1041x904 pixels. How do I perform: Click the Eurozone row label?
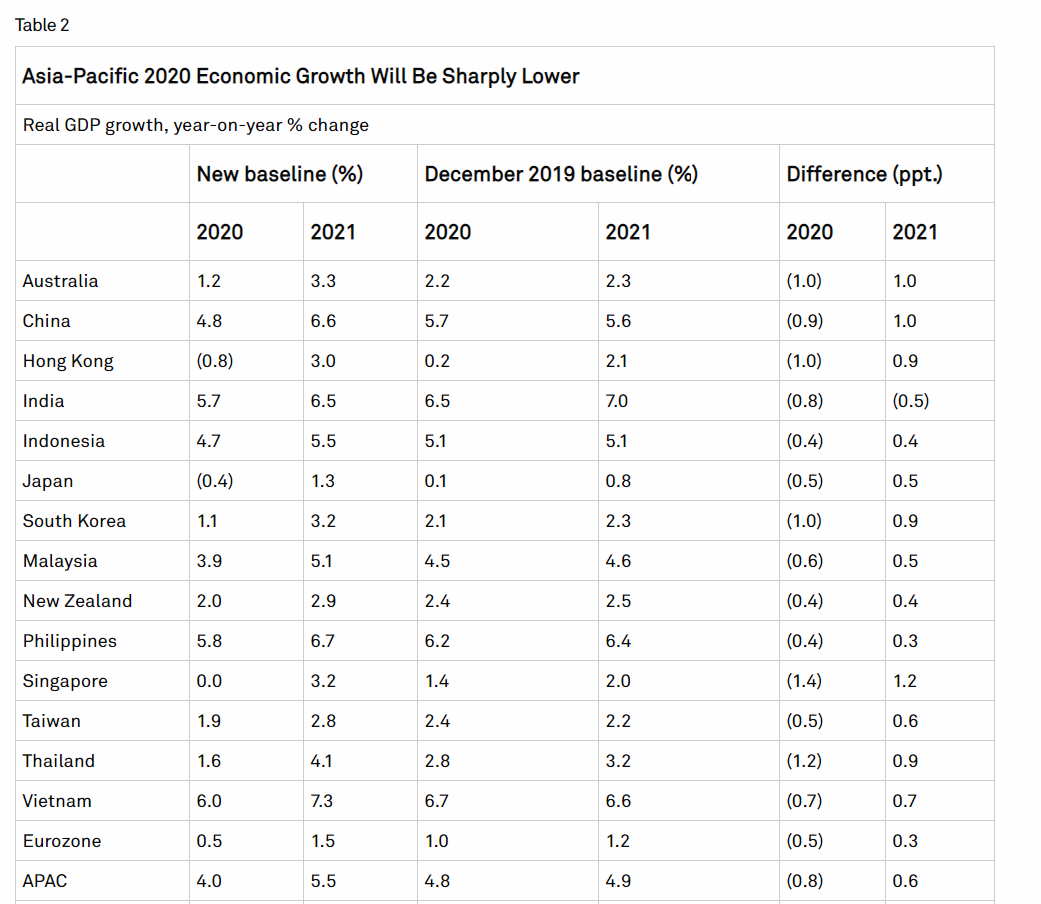pyautogui.click(x=62, y=841)
